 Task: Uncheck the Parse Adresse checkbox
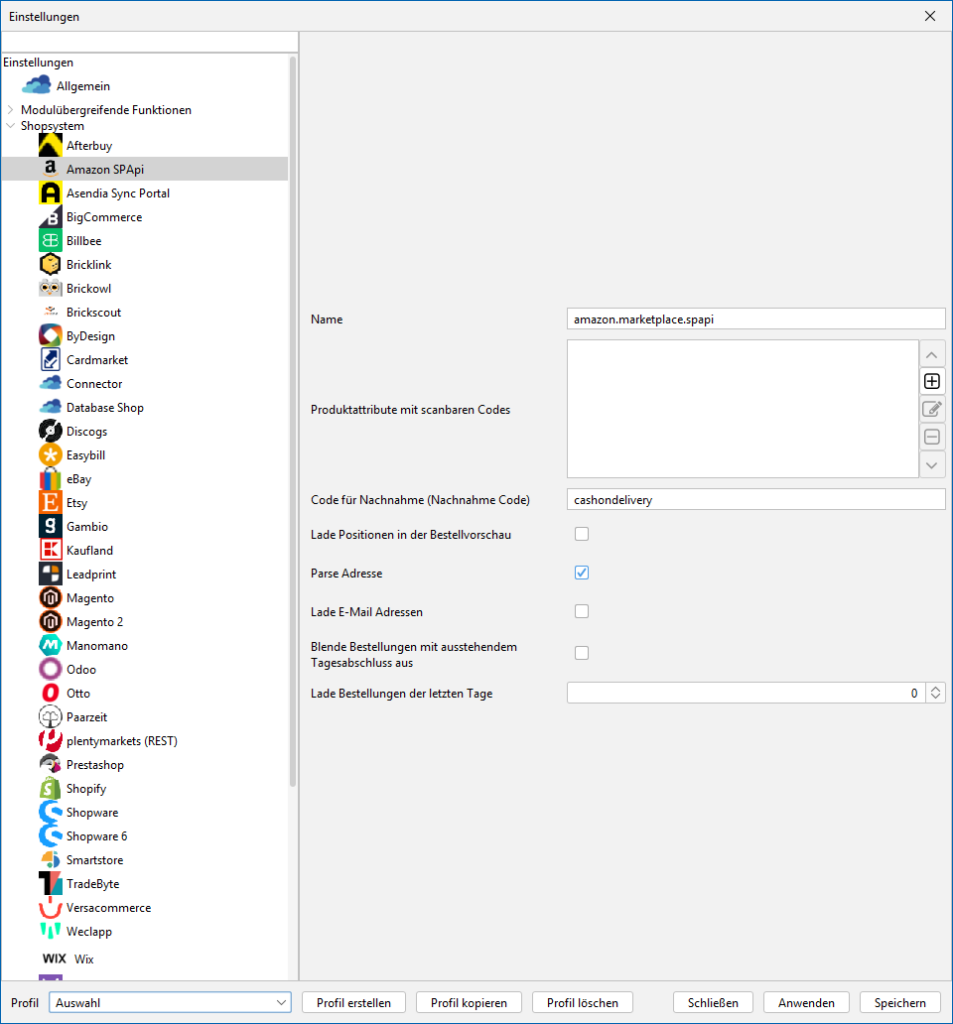582,573
